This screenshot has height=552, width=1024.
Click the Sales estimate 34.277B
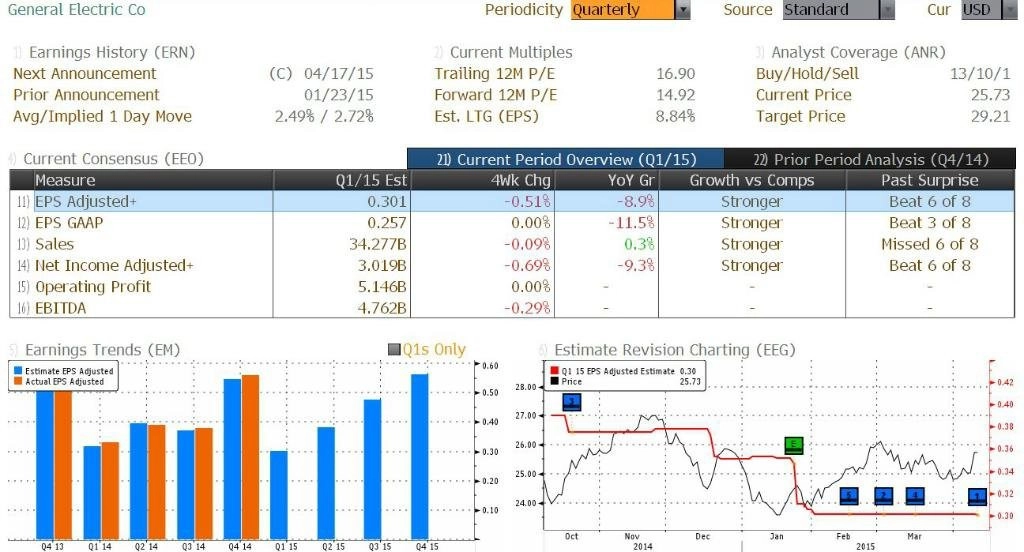pyautogui.click(x=377, y=244)
